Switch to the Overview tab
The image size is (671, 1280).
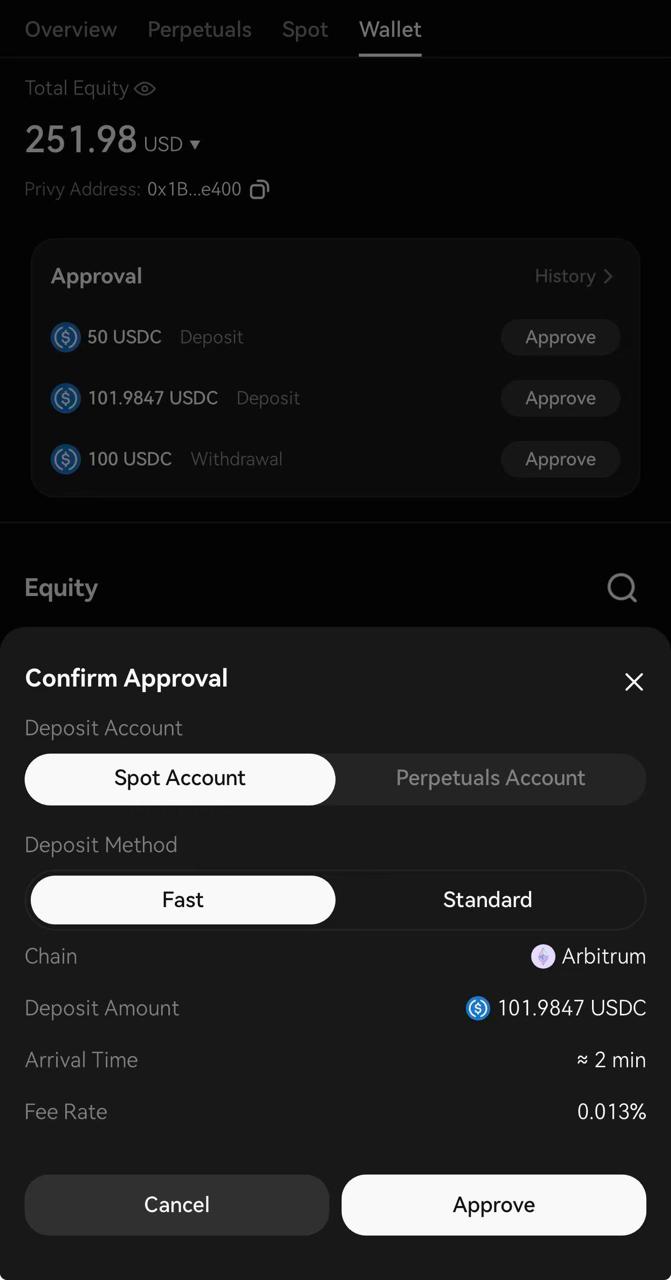tap(71, 30)
